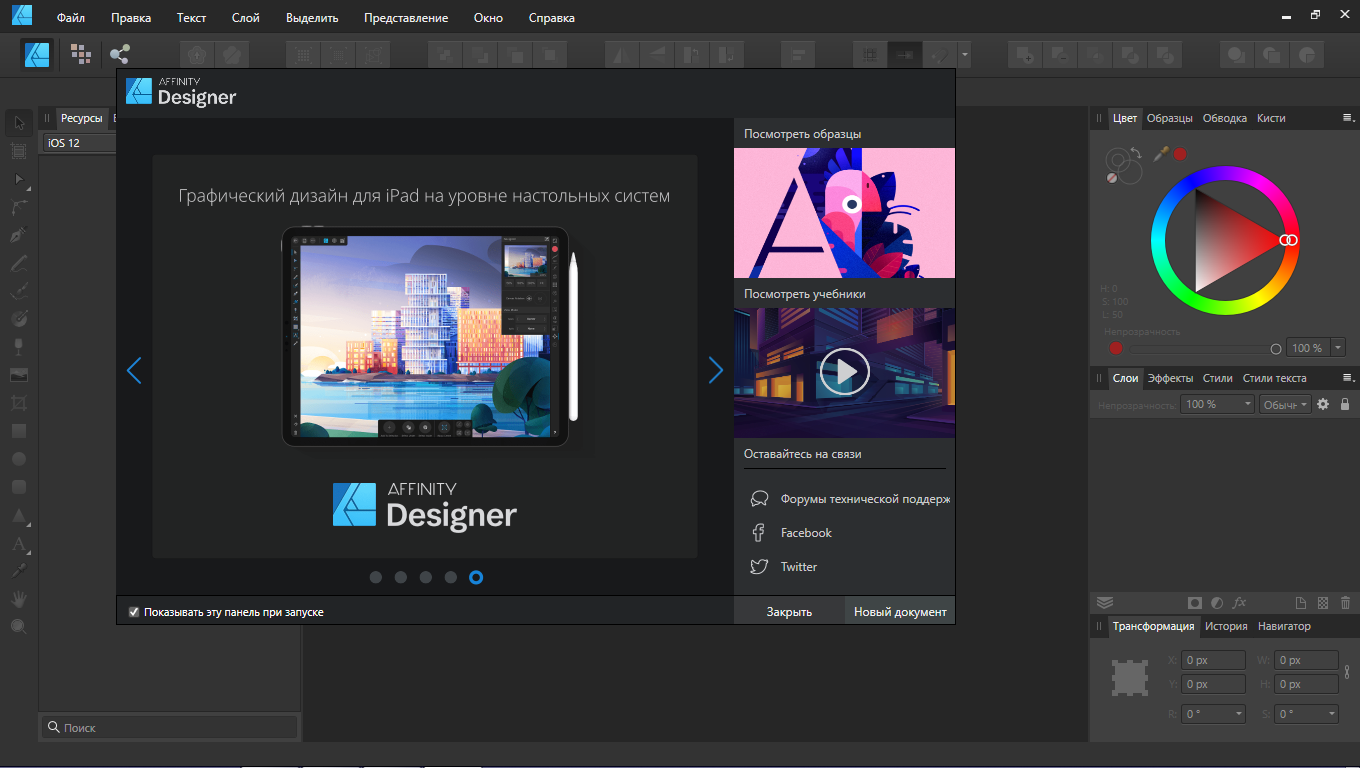Select the fifth carousel page dot
1360x768 pixels.
coord(476,577)
